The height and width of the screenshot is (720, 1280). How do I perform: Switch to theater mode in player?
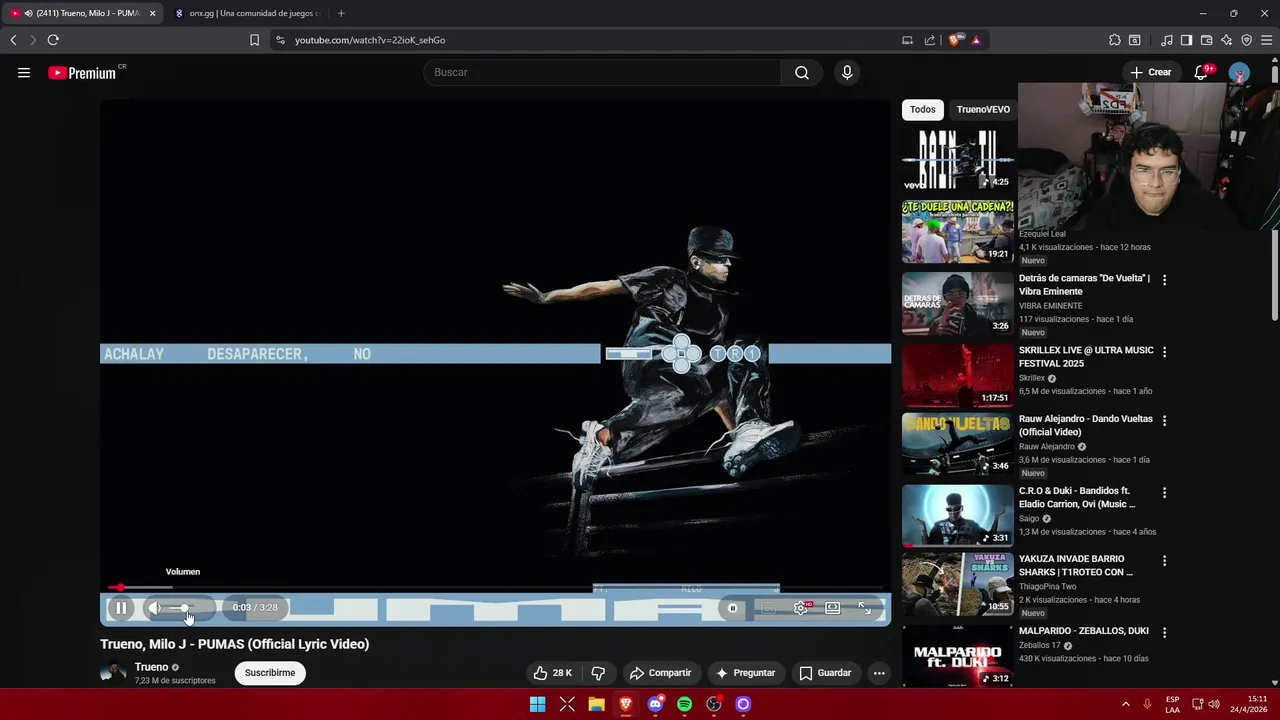pyautogui.click(x=832, y=608)
